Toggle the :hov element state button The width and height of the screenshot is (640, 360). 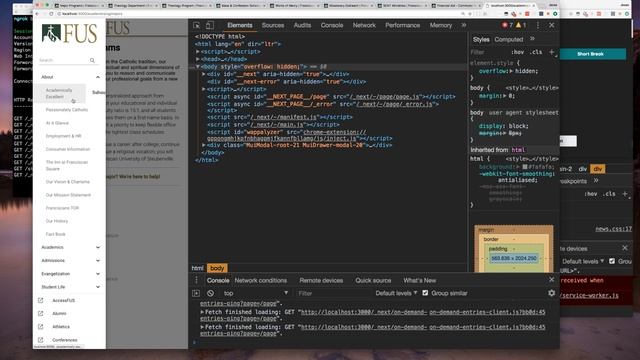tap(518, 52)
